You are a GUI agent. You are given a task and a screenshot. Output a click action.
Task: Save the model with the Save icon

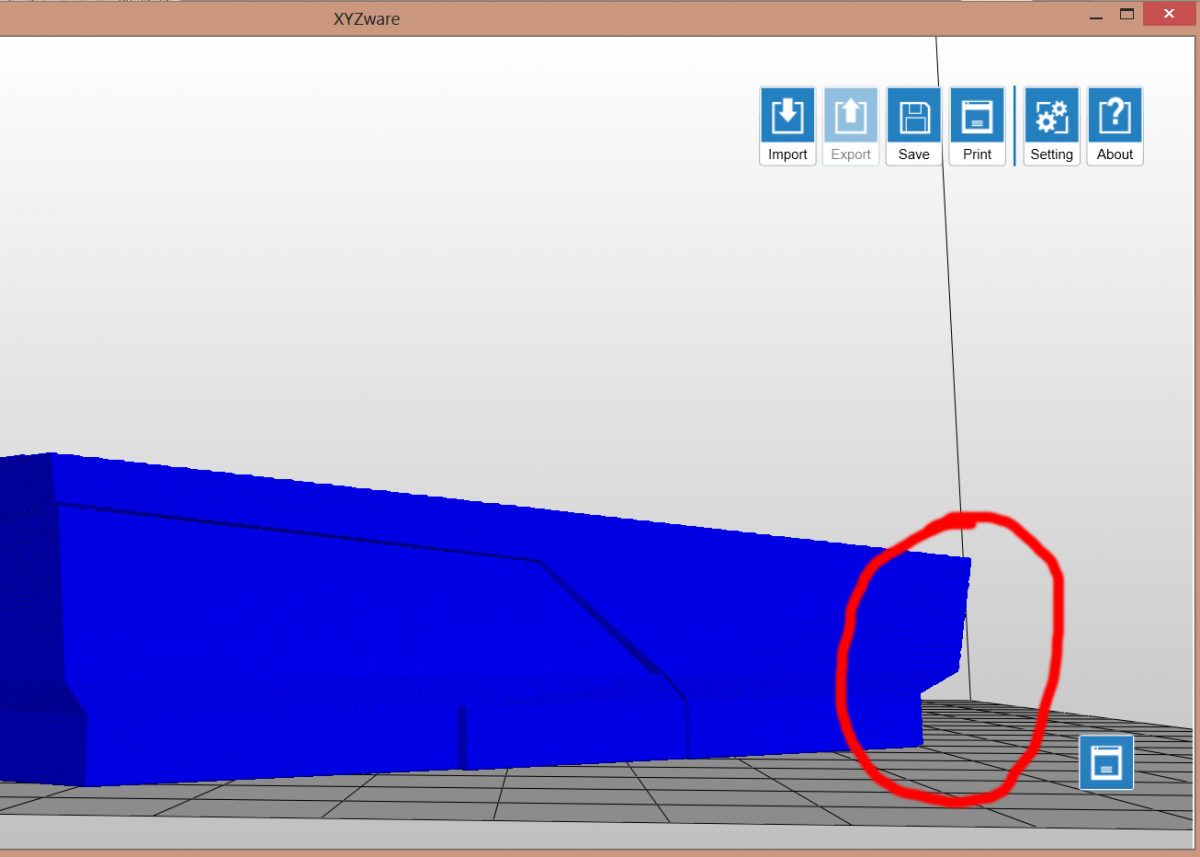(x=914, y=126)
